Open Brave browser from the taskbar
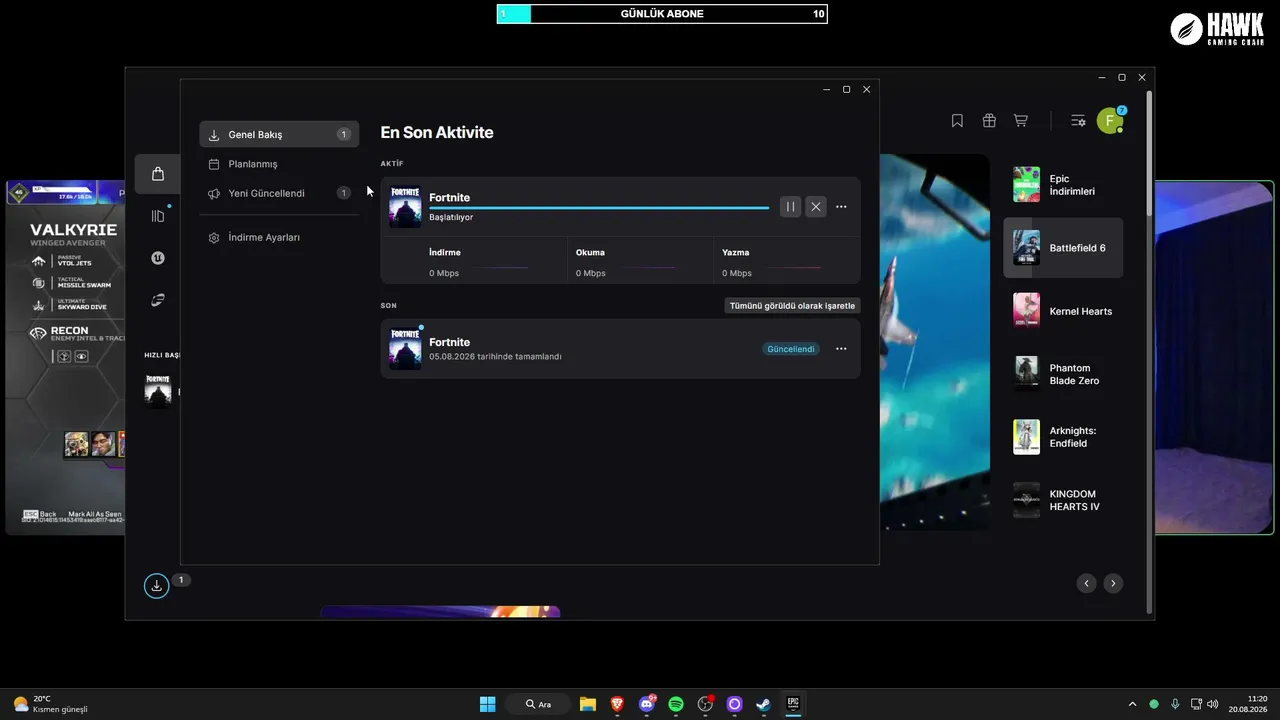 (x=617, y=704)
